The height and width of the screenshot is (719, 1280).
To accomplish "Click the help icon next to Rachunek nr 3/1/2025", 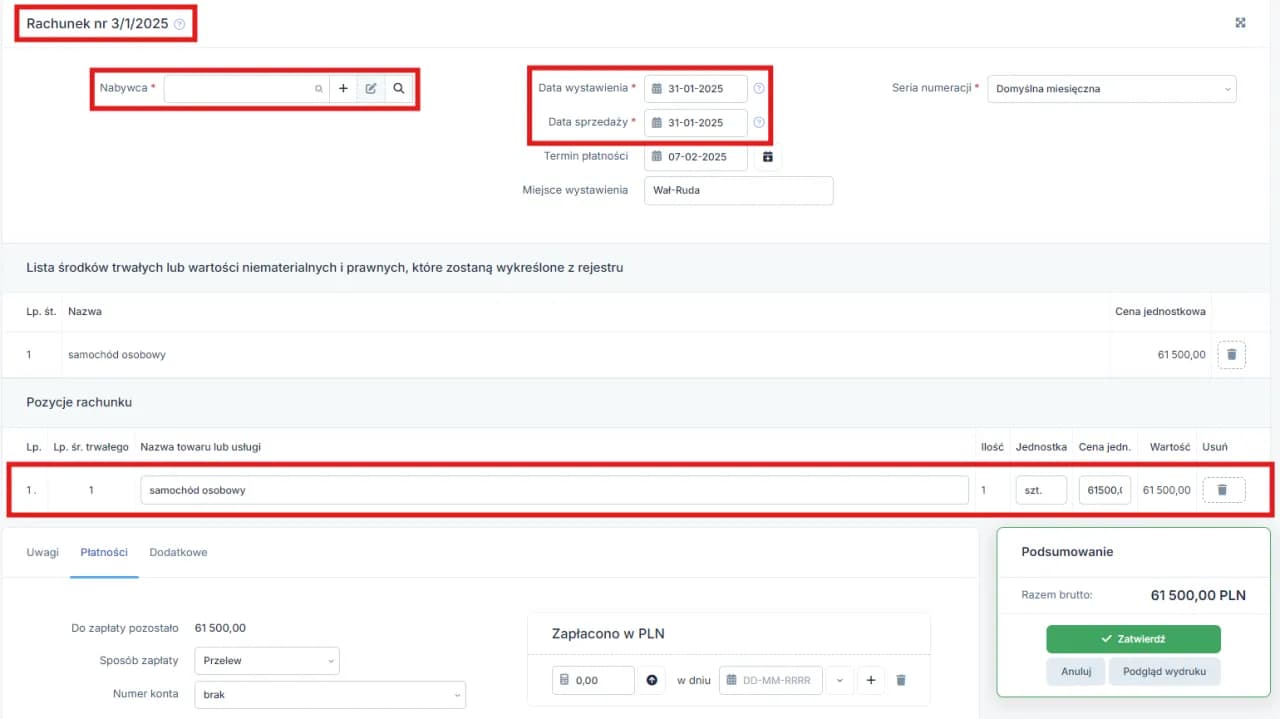I will pos(180,24).
